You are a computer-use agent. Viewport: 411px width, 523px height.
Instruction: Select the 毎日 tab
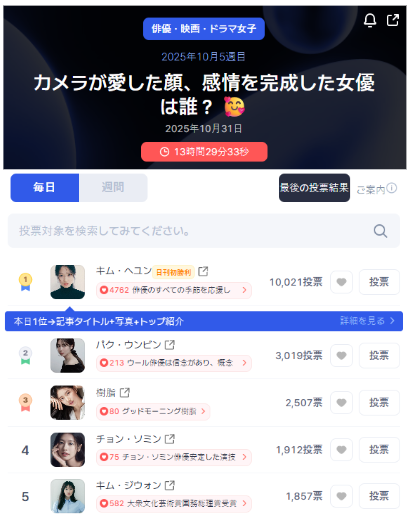[x=45, y=188]
